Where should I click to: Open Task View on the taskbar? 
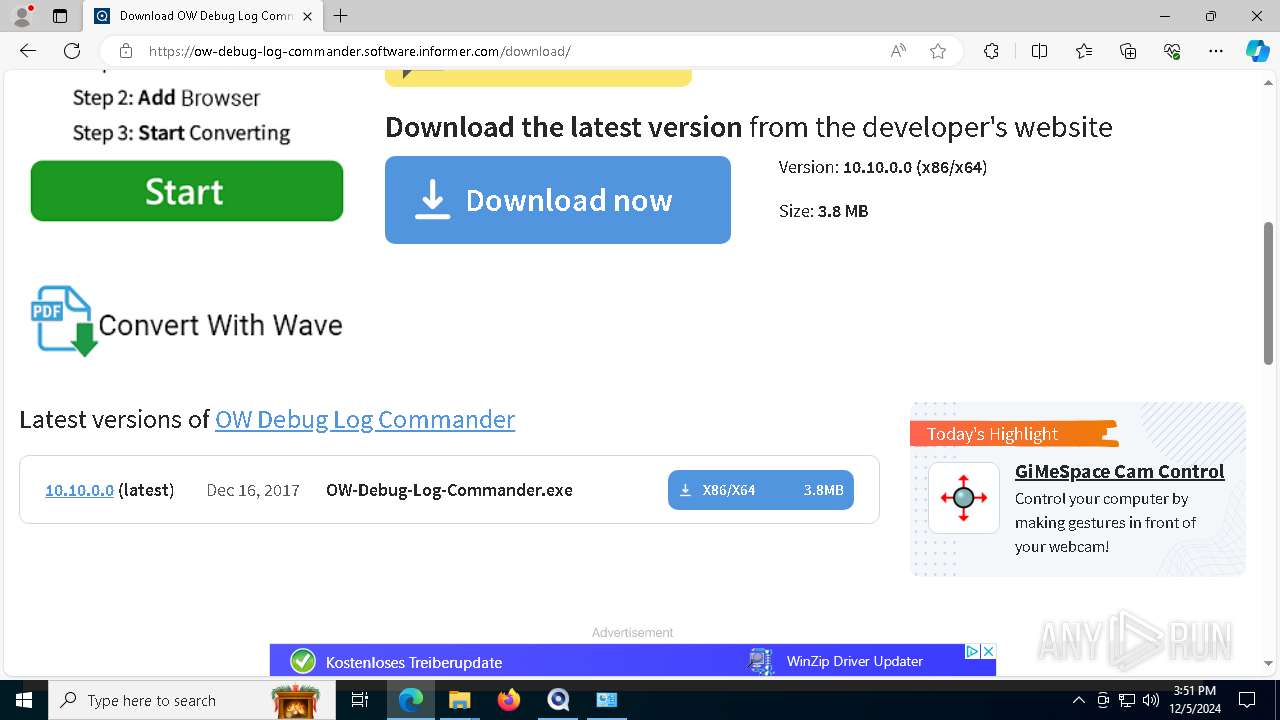pos(361,700)
